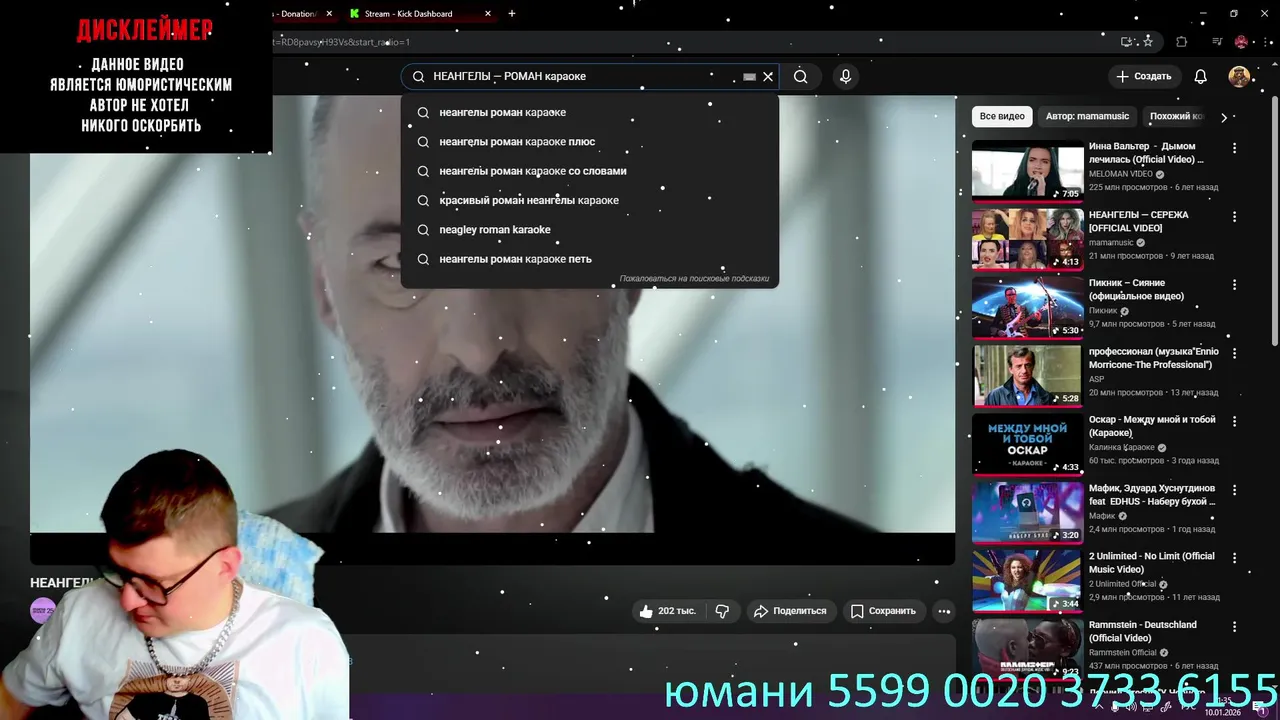This screenshot has height=720, width=1280.
Task: Dislike the video with thumbs-down icon
Action: tap(722, 611)
